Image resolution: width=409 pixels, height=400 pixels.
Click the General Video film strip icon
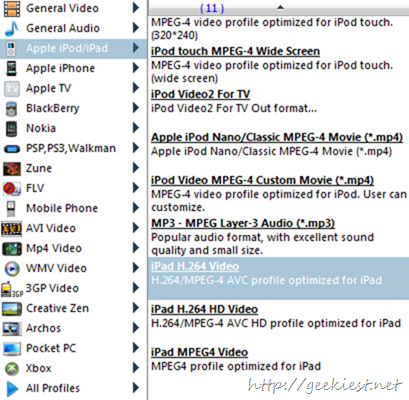coord(12,8)
